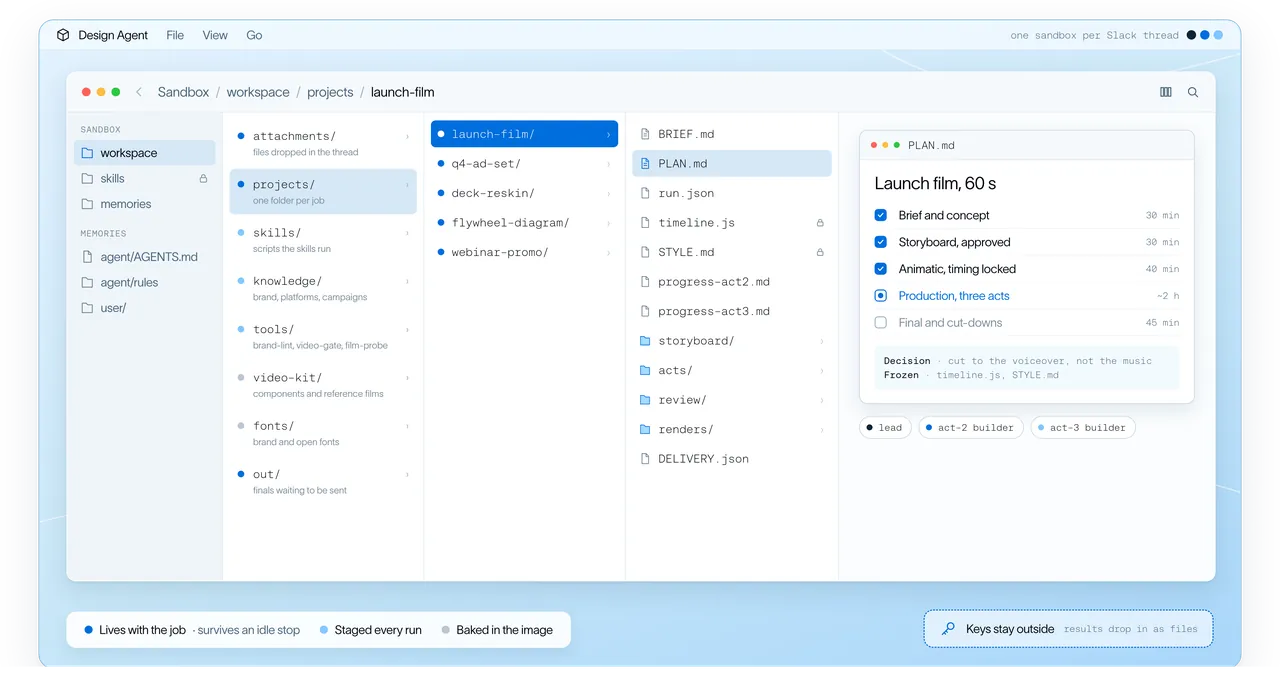The image size is (1280, 686).
Task: Click the memories folder icon in sidebar
Action: pos(87,204)
